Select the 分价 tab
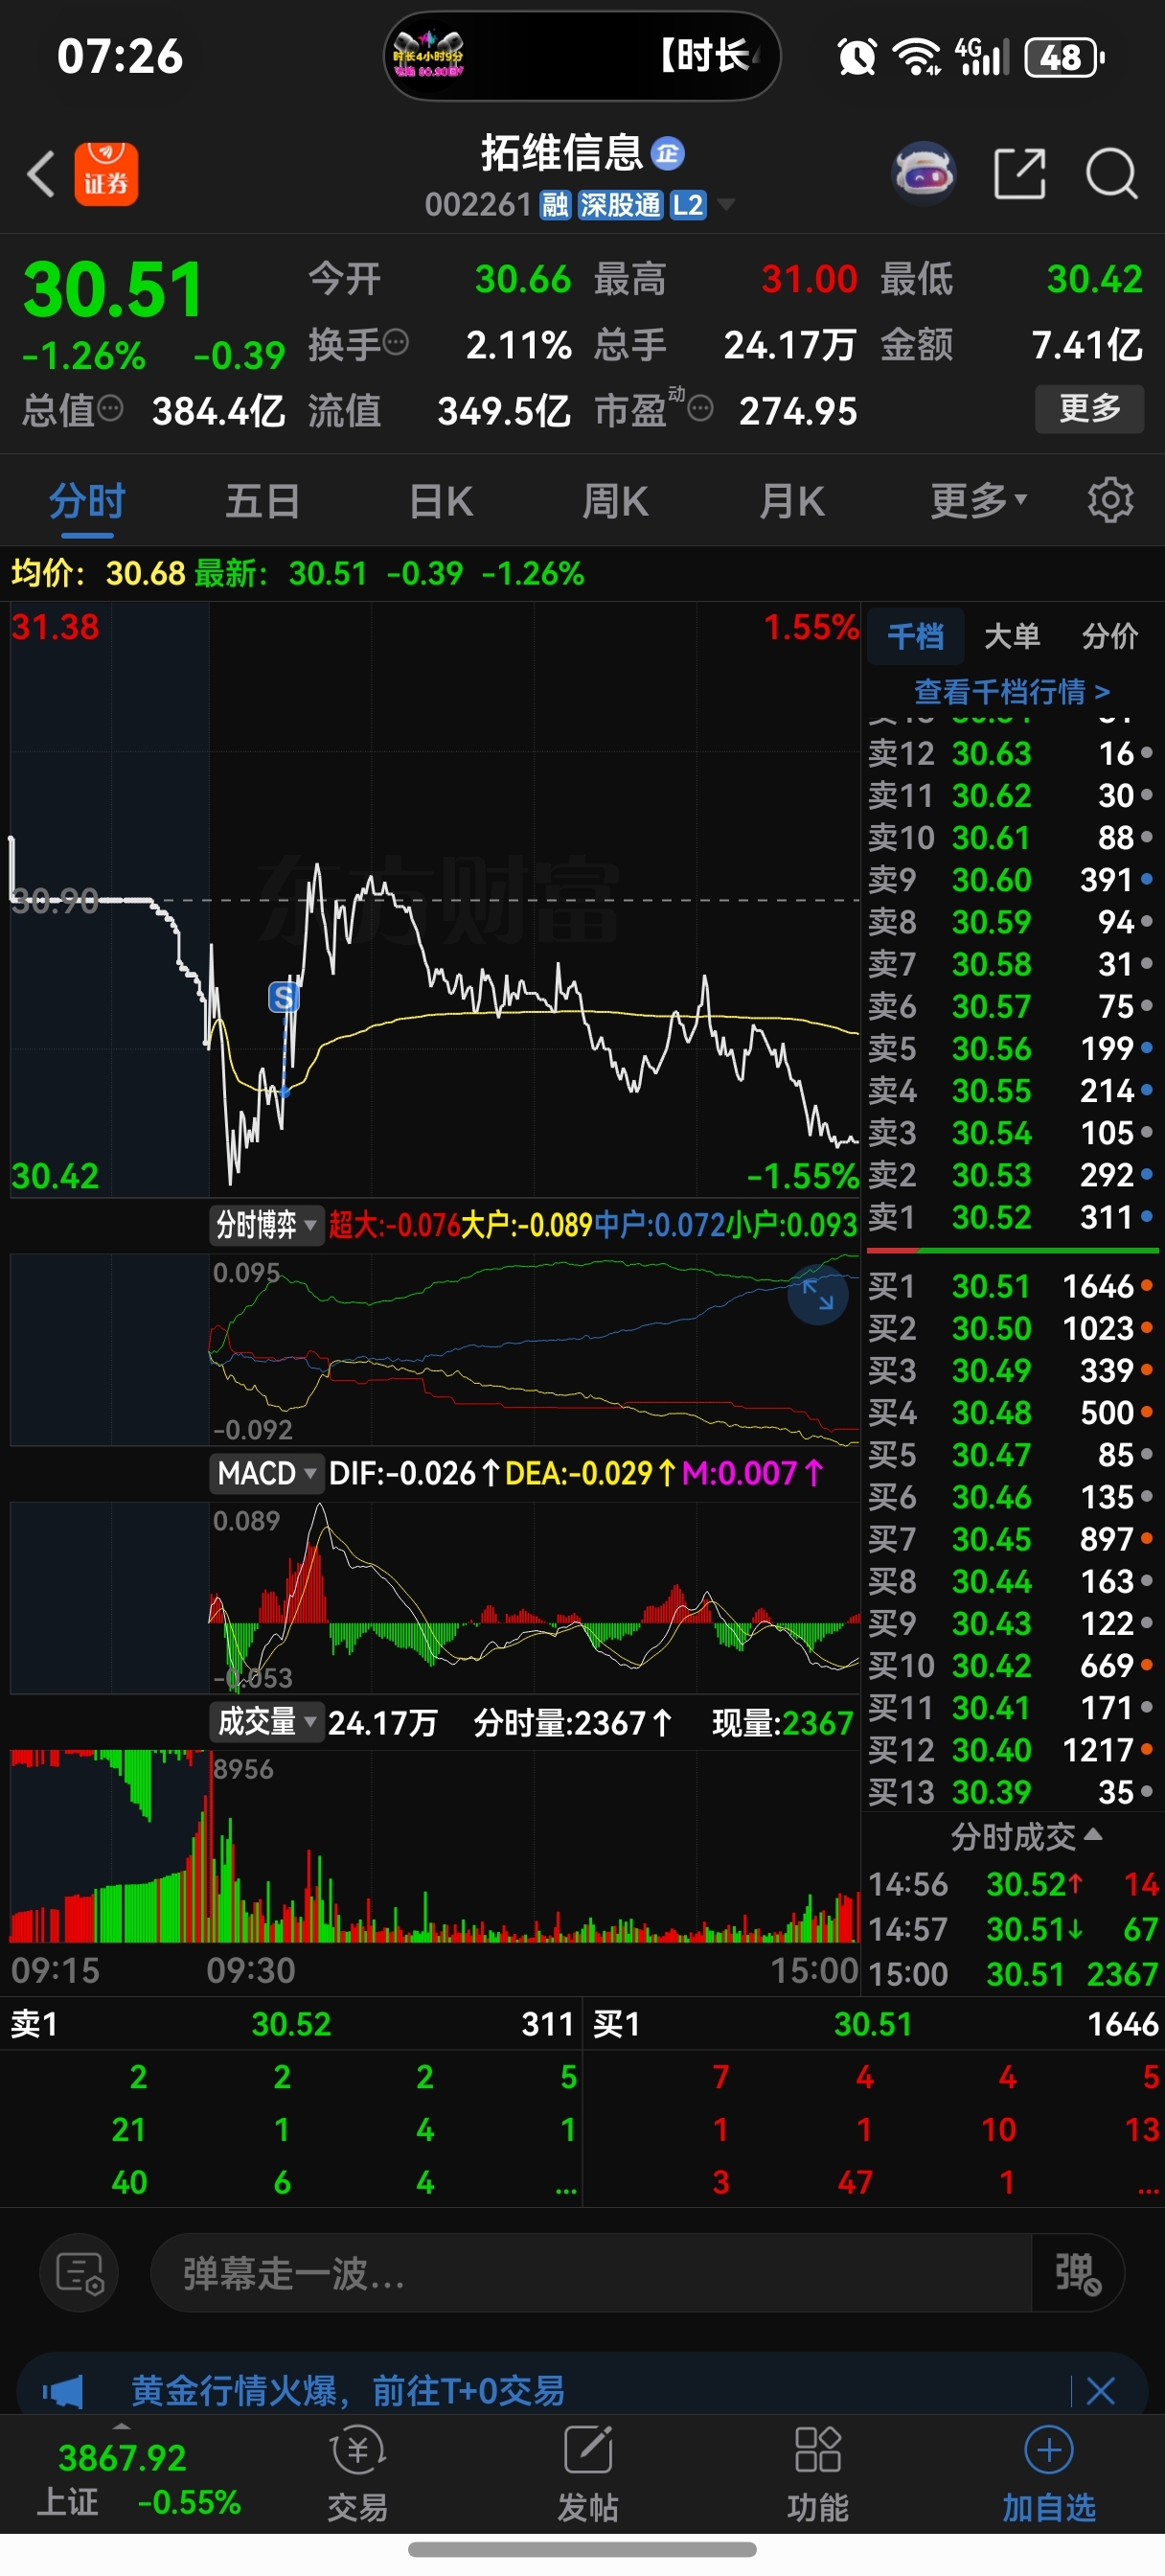 (1110, 635)
